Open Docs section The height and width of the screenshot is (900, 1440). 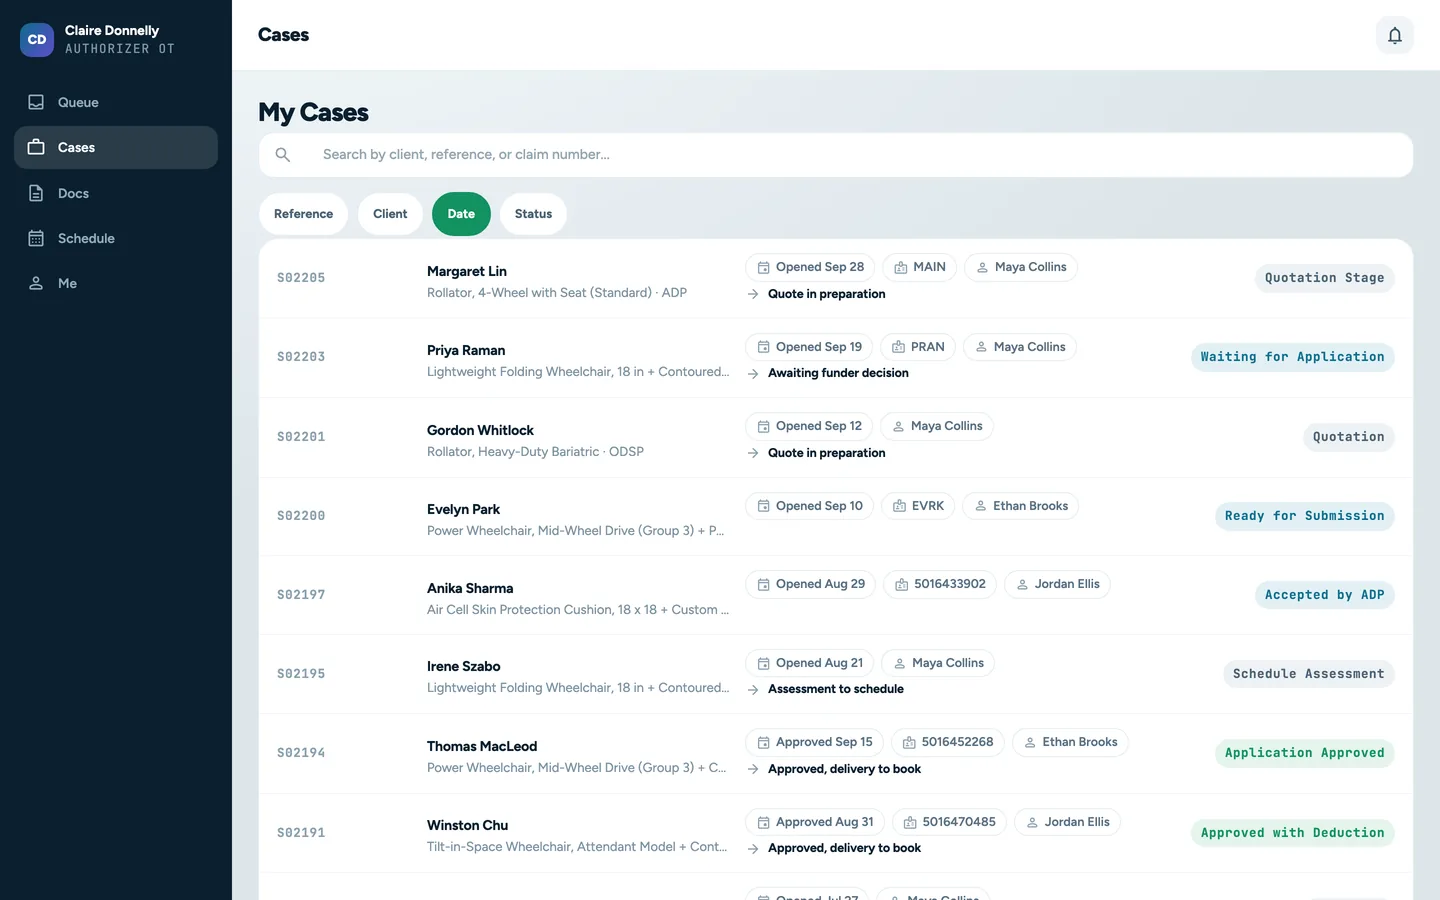pyautogui.click(x=116, y=193)
